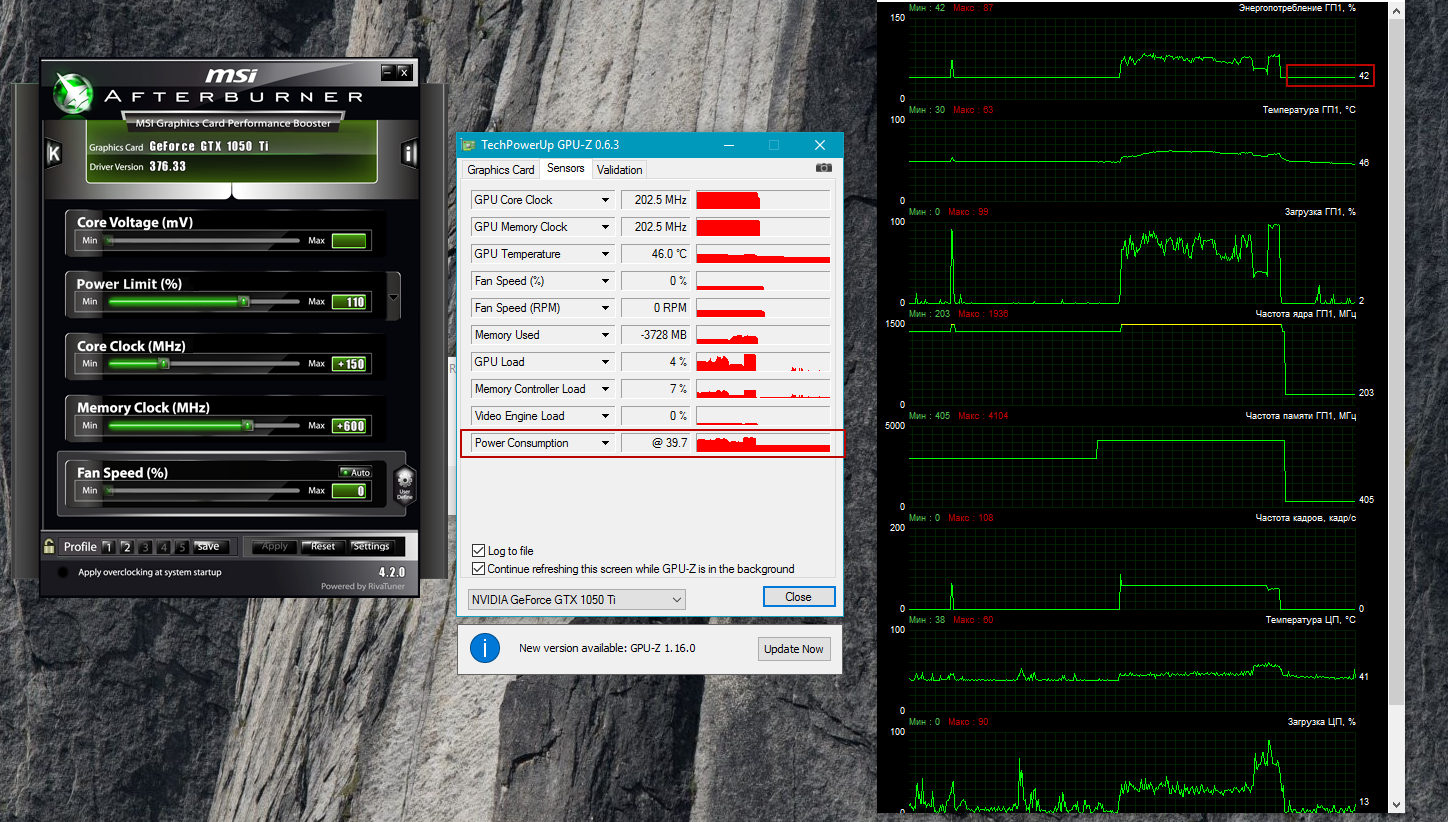Click the Power Limit slider handle
1448x822 pixels.
244,301
